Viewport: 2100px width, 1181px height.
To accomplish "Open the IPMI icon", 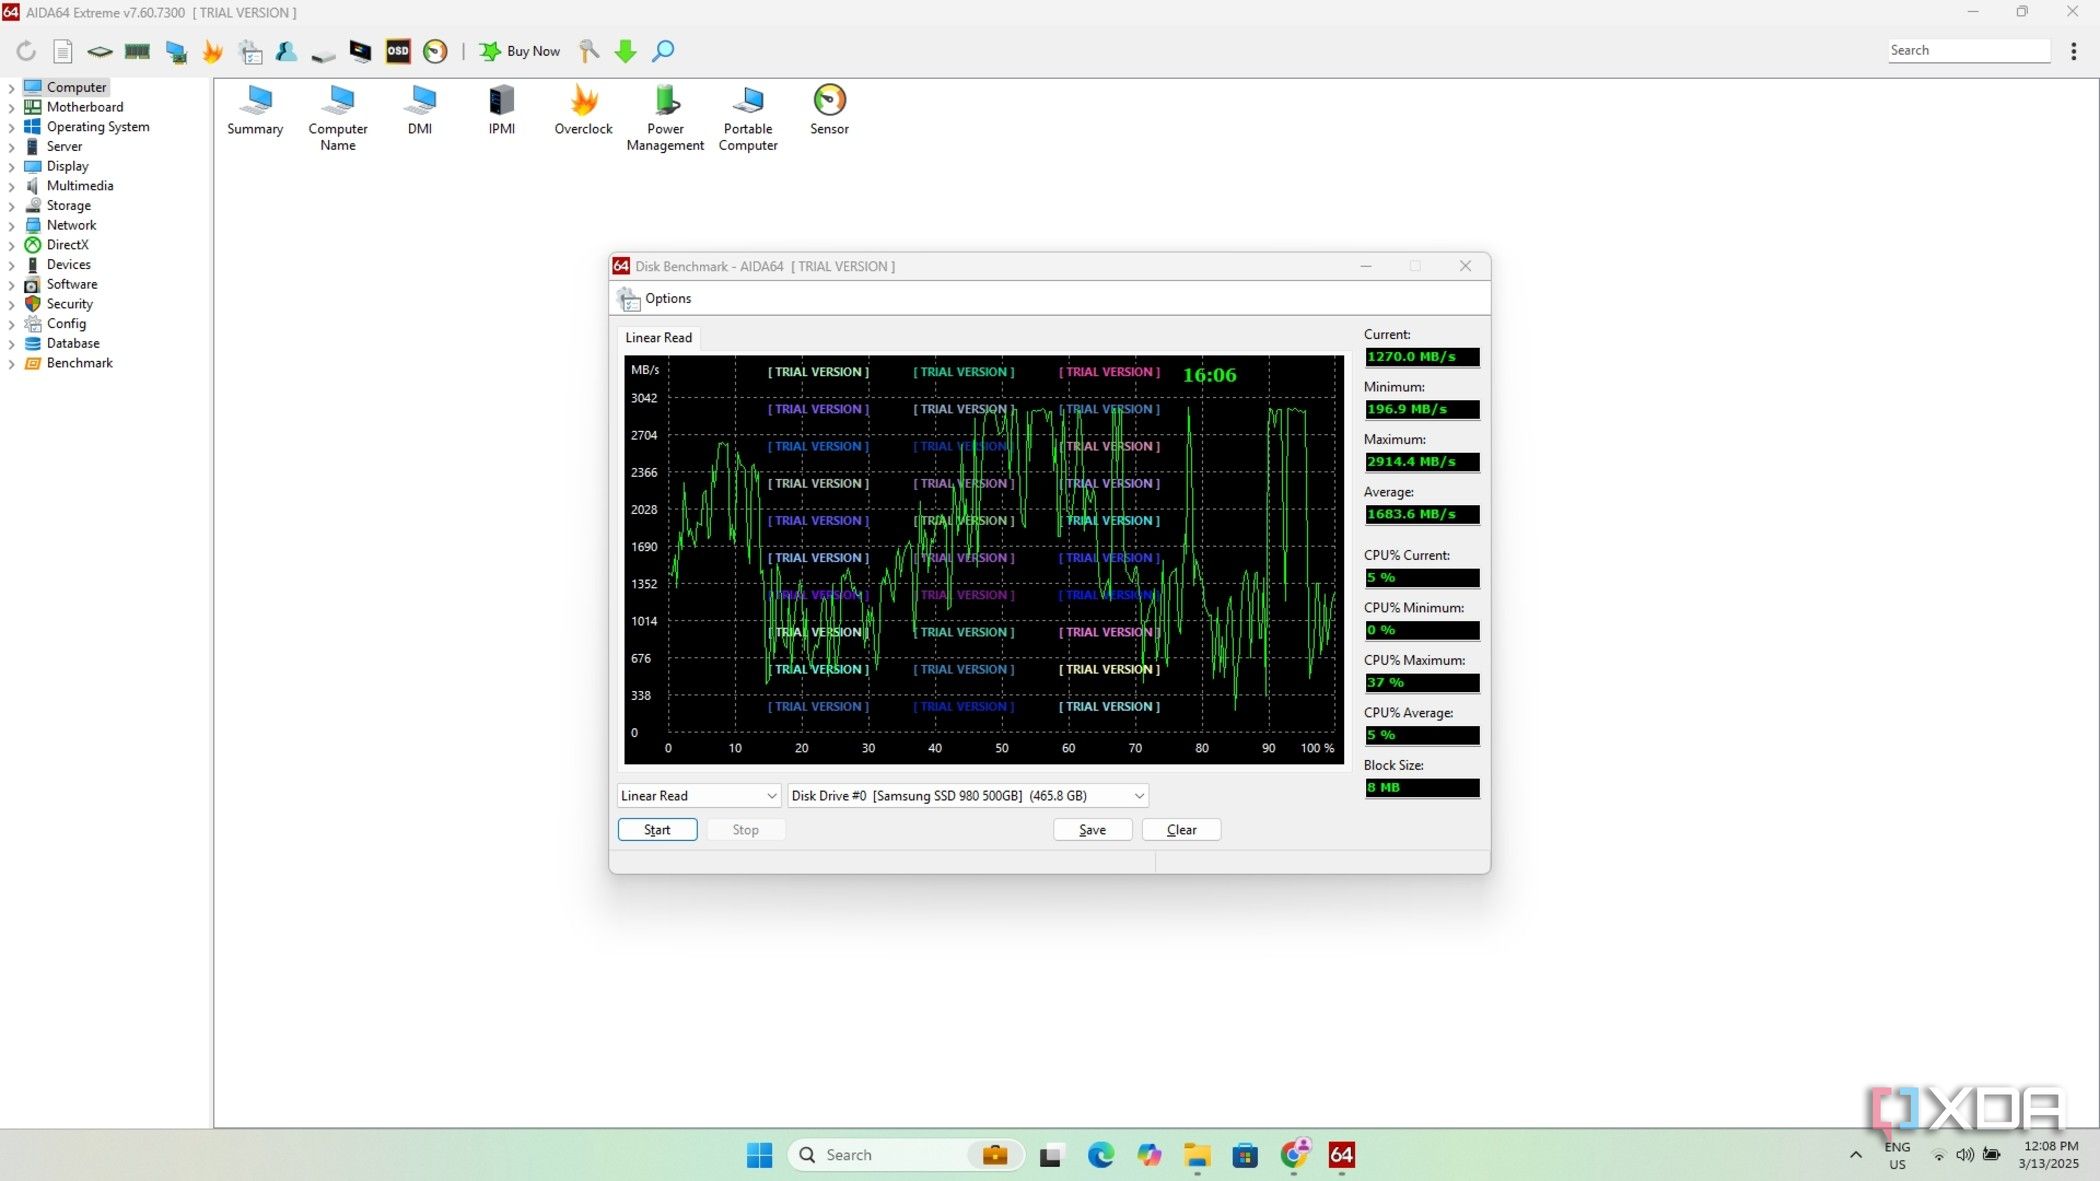I will pyautogui.click(x=502, y=110).
